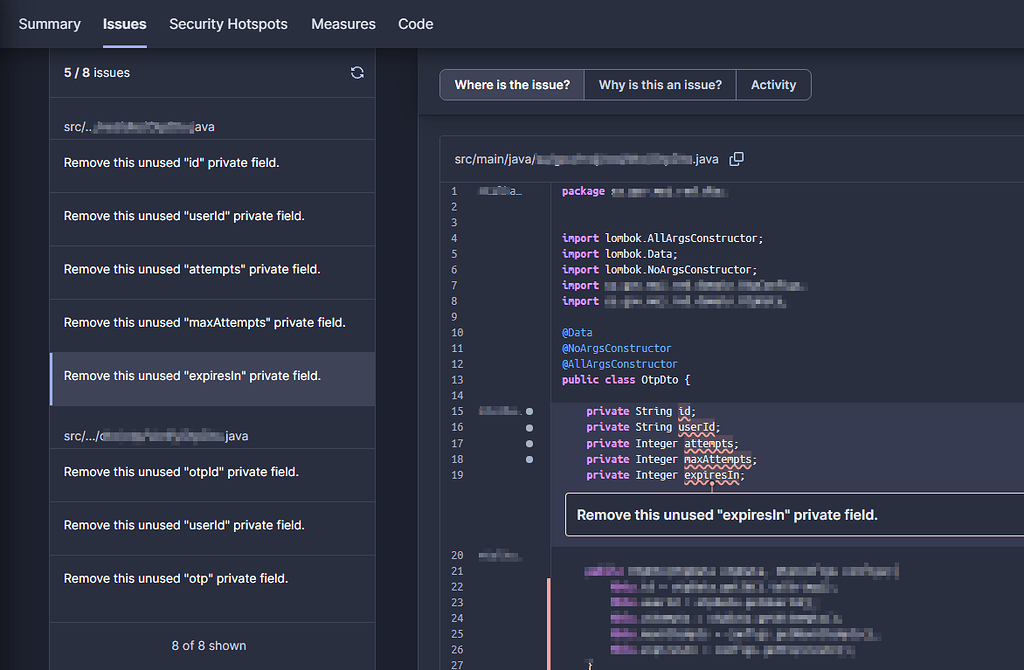Switch to the Security Hotspots tab
Screen dimensions: 1024x670
(228, 23)
